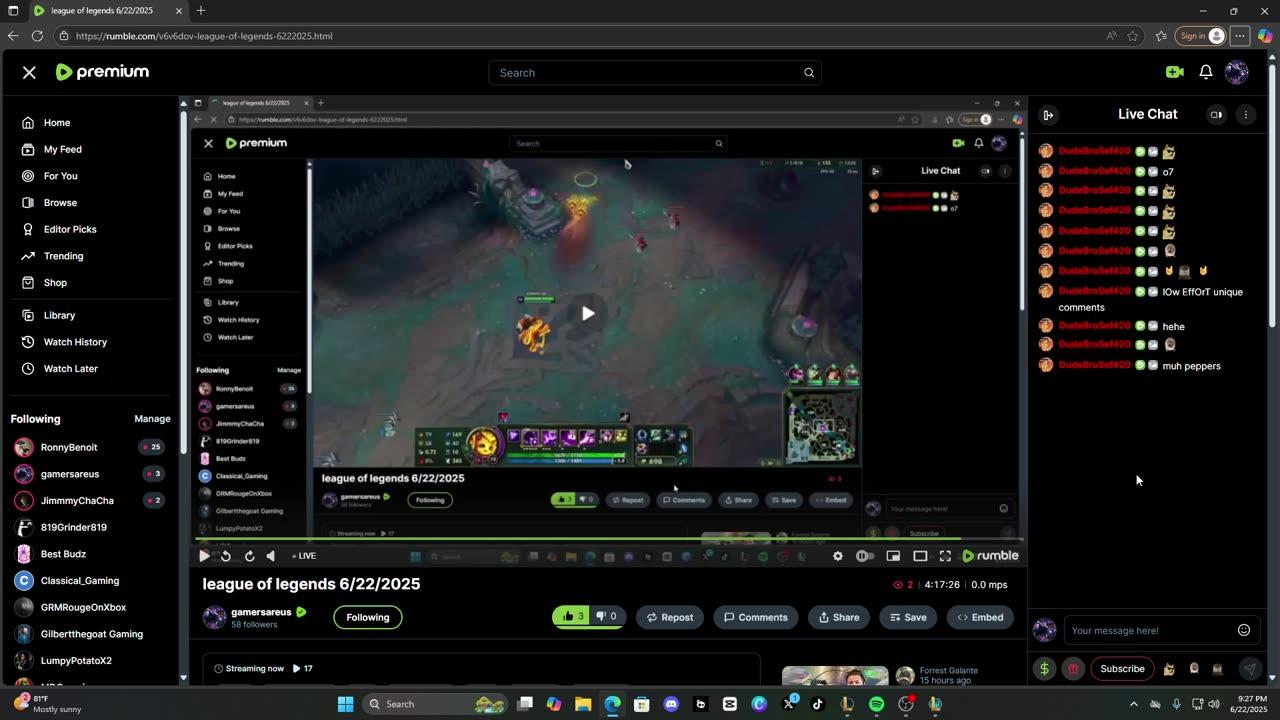
Task: Open the user profile avatar menu
Action: [1237, 72]
